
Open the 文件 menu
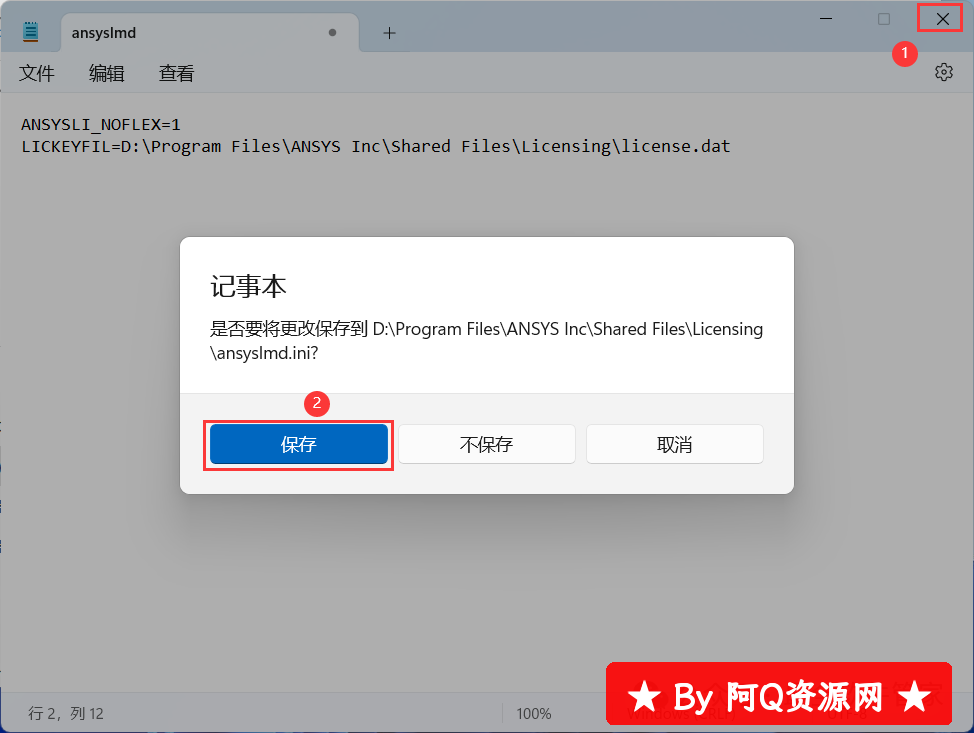pos(37,73)
